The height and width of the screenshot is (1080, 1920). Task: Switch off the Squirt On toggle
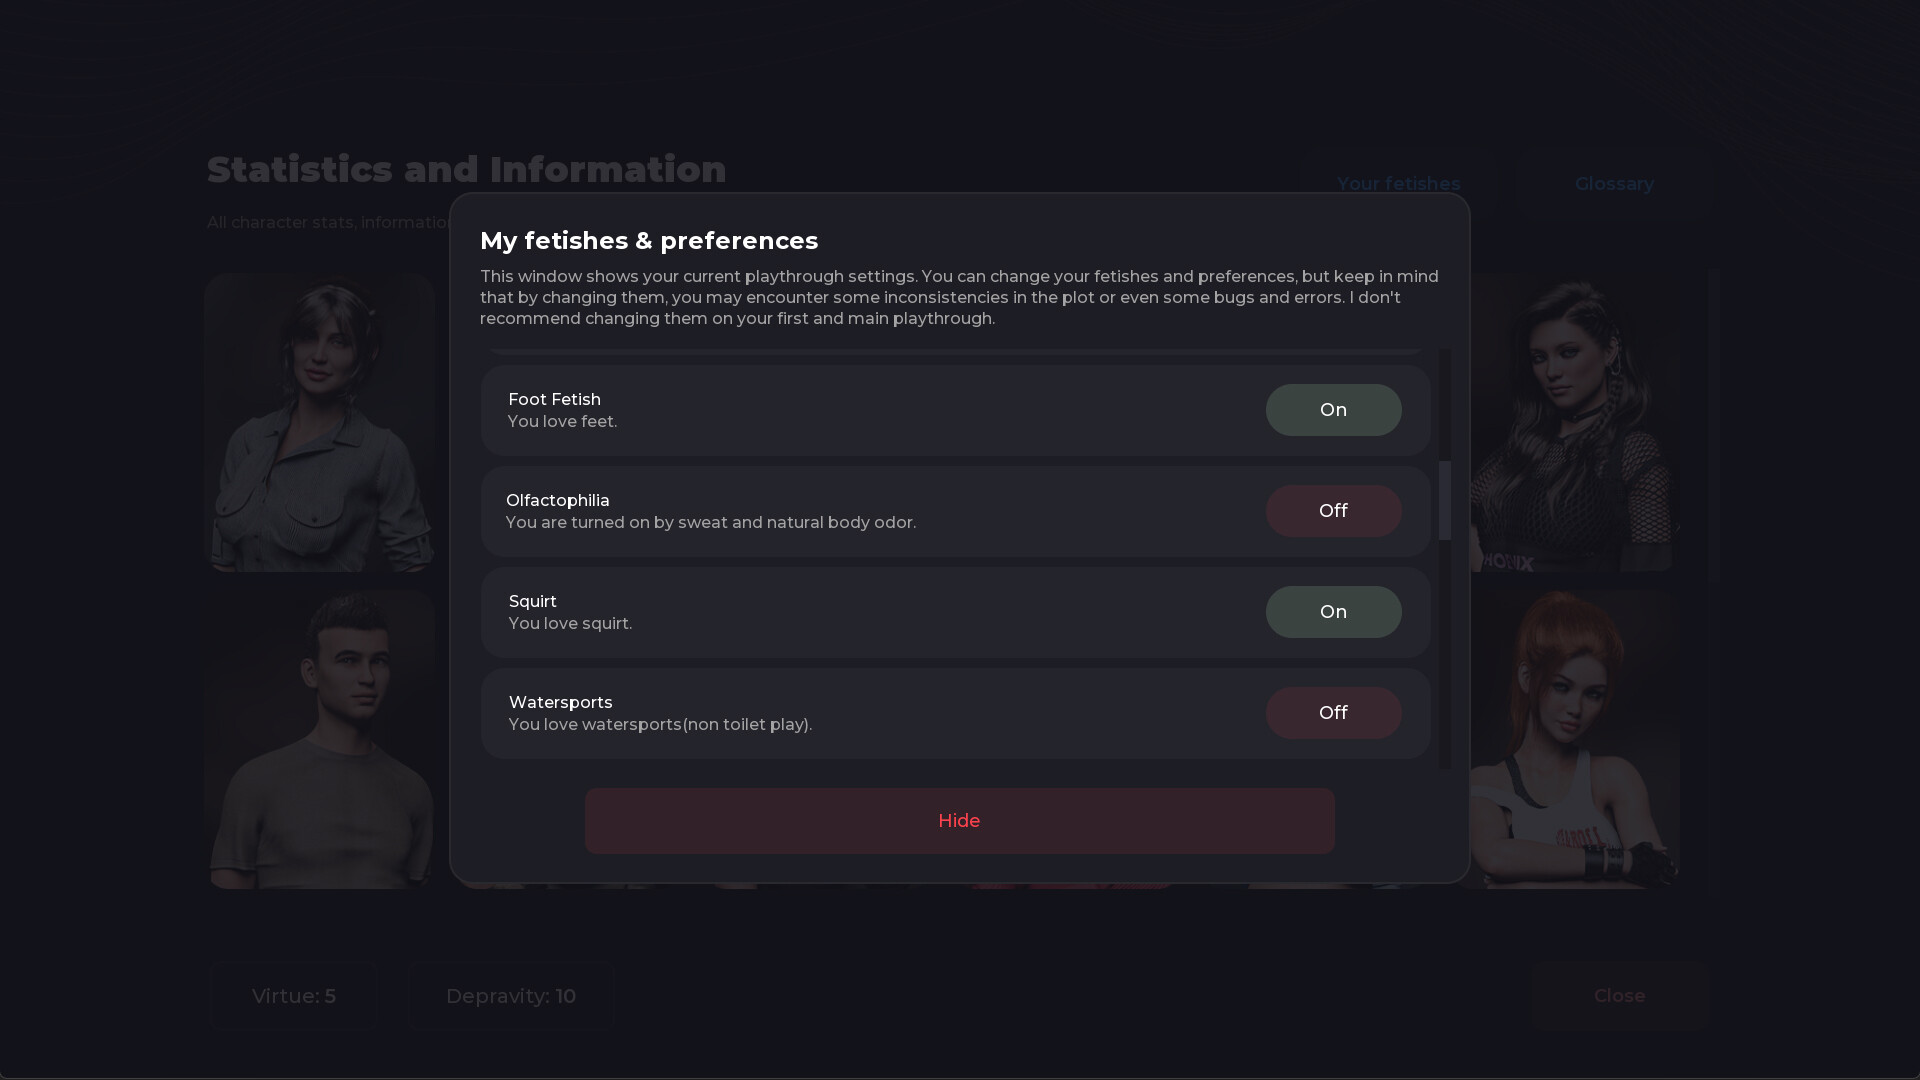[1333, 612]
